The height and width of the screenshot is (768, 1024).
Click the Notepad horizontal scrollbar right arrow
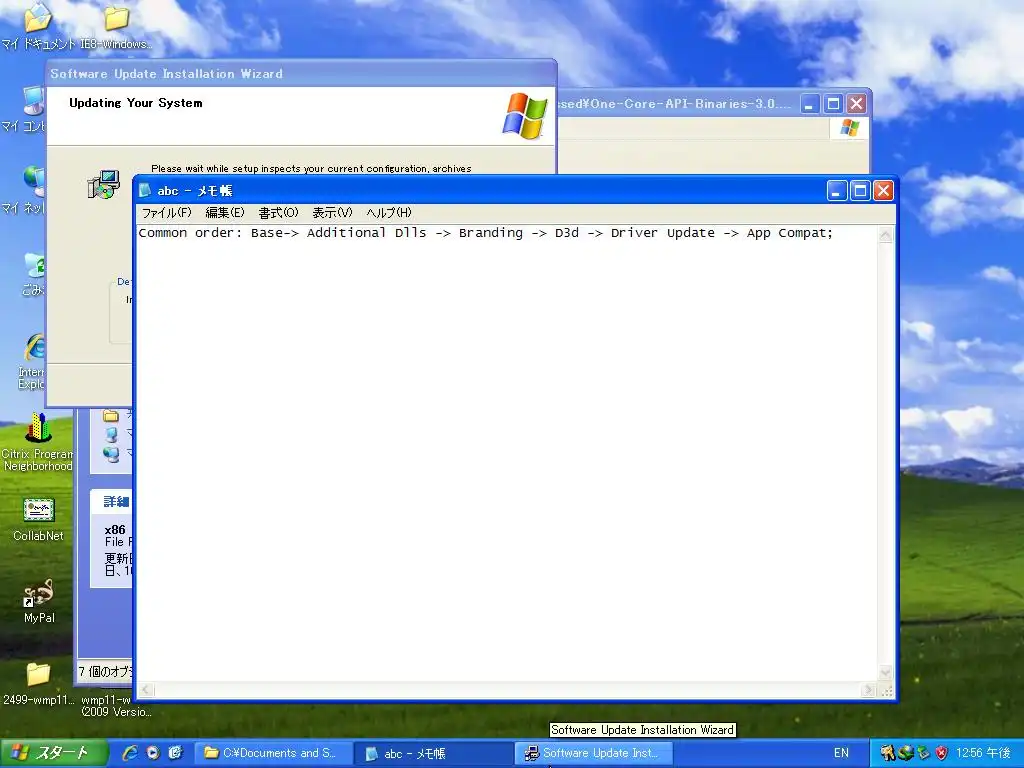868,690
